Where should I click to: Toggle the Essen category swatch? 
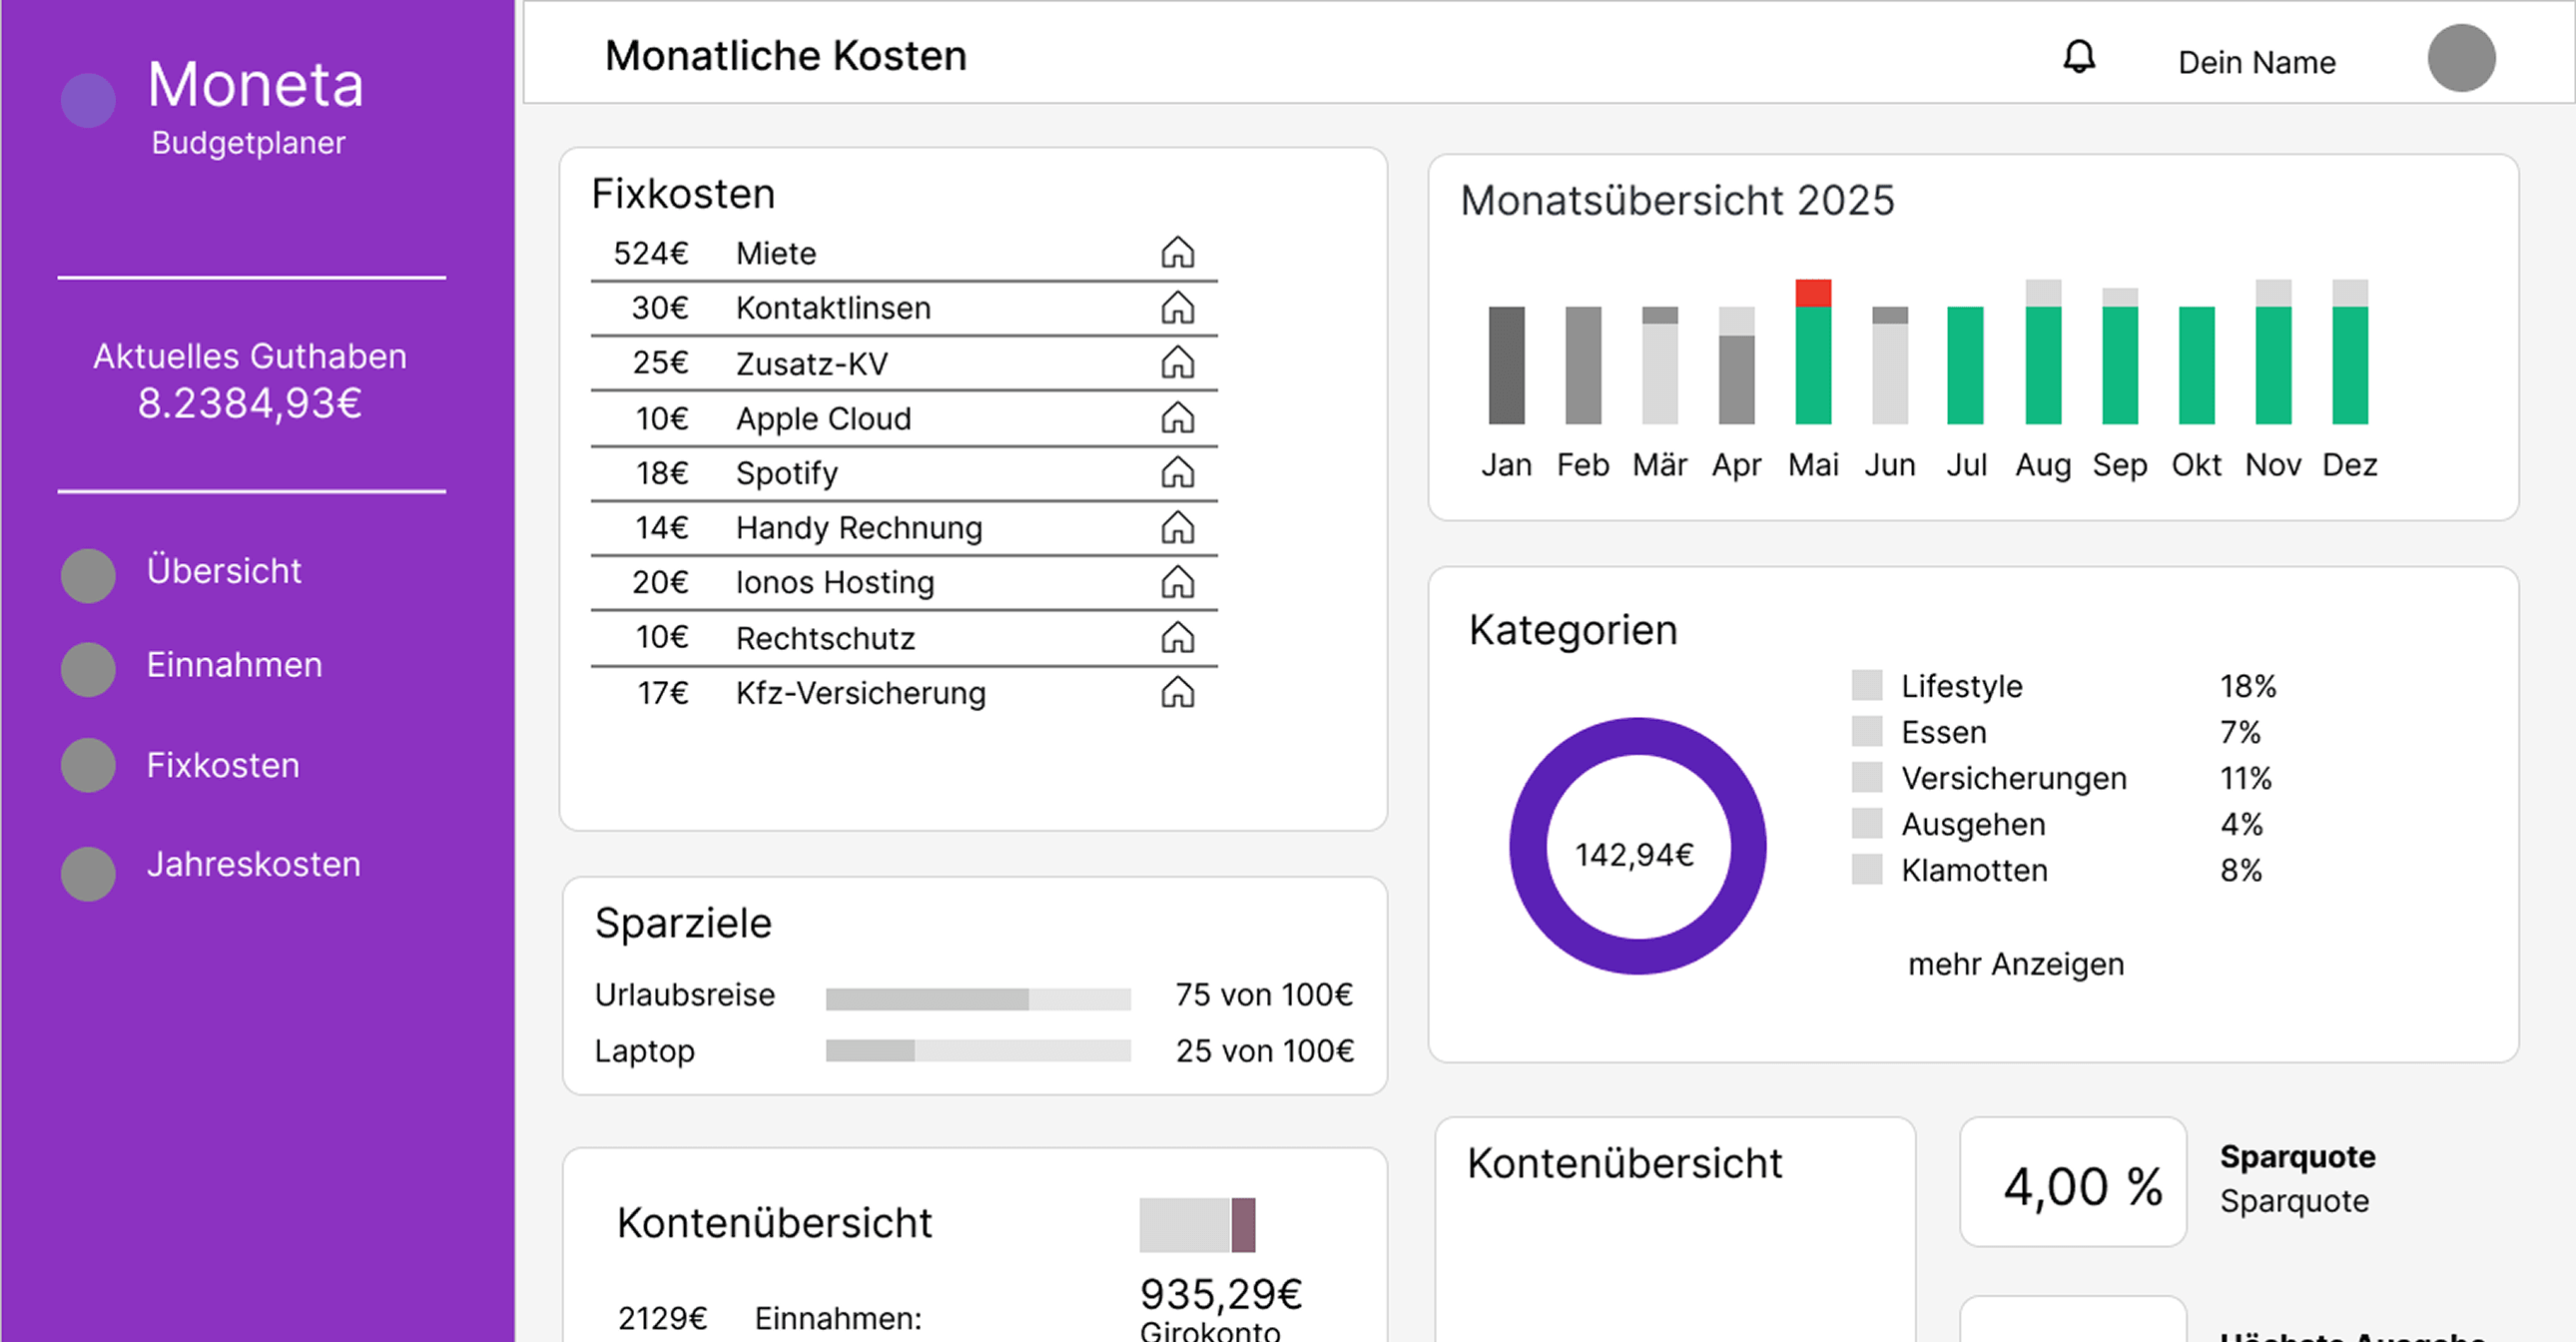click(x=1867, y=730)
